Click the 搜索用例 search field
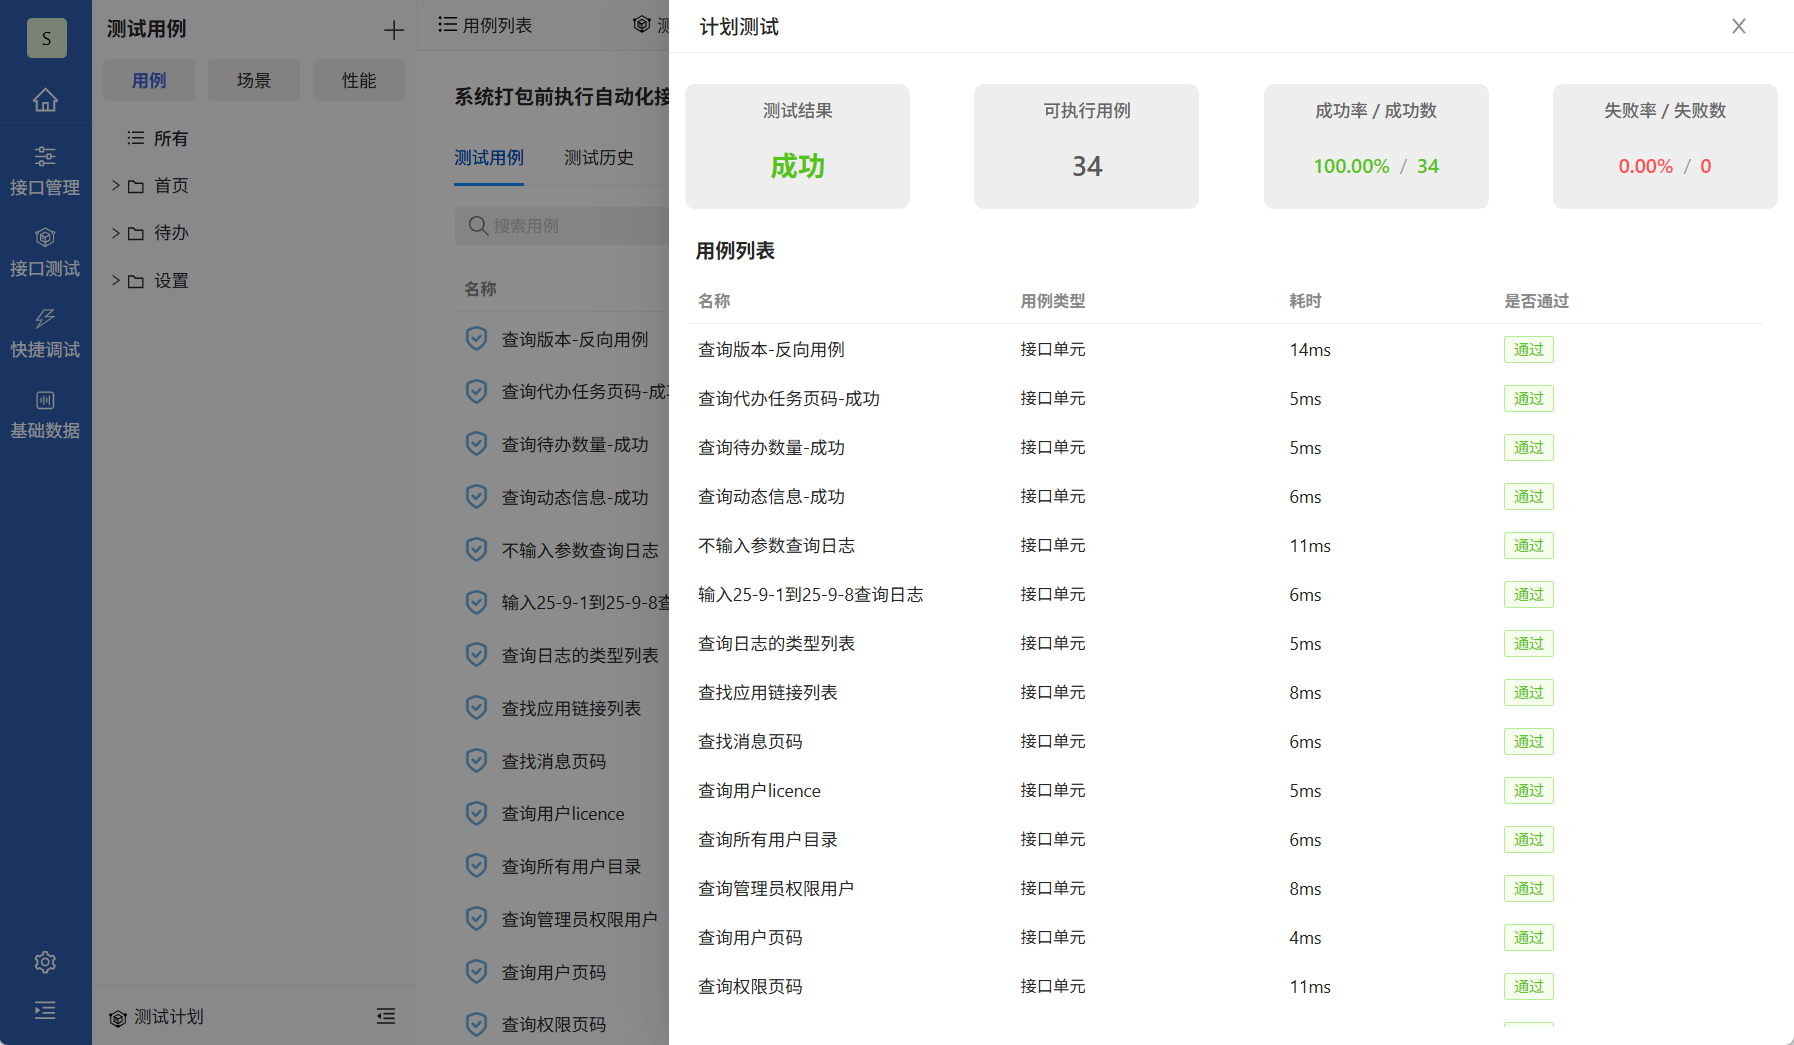The height and width of the screenshot is (1045, 1794). tap(562, 226)
